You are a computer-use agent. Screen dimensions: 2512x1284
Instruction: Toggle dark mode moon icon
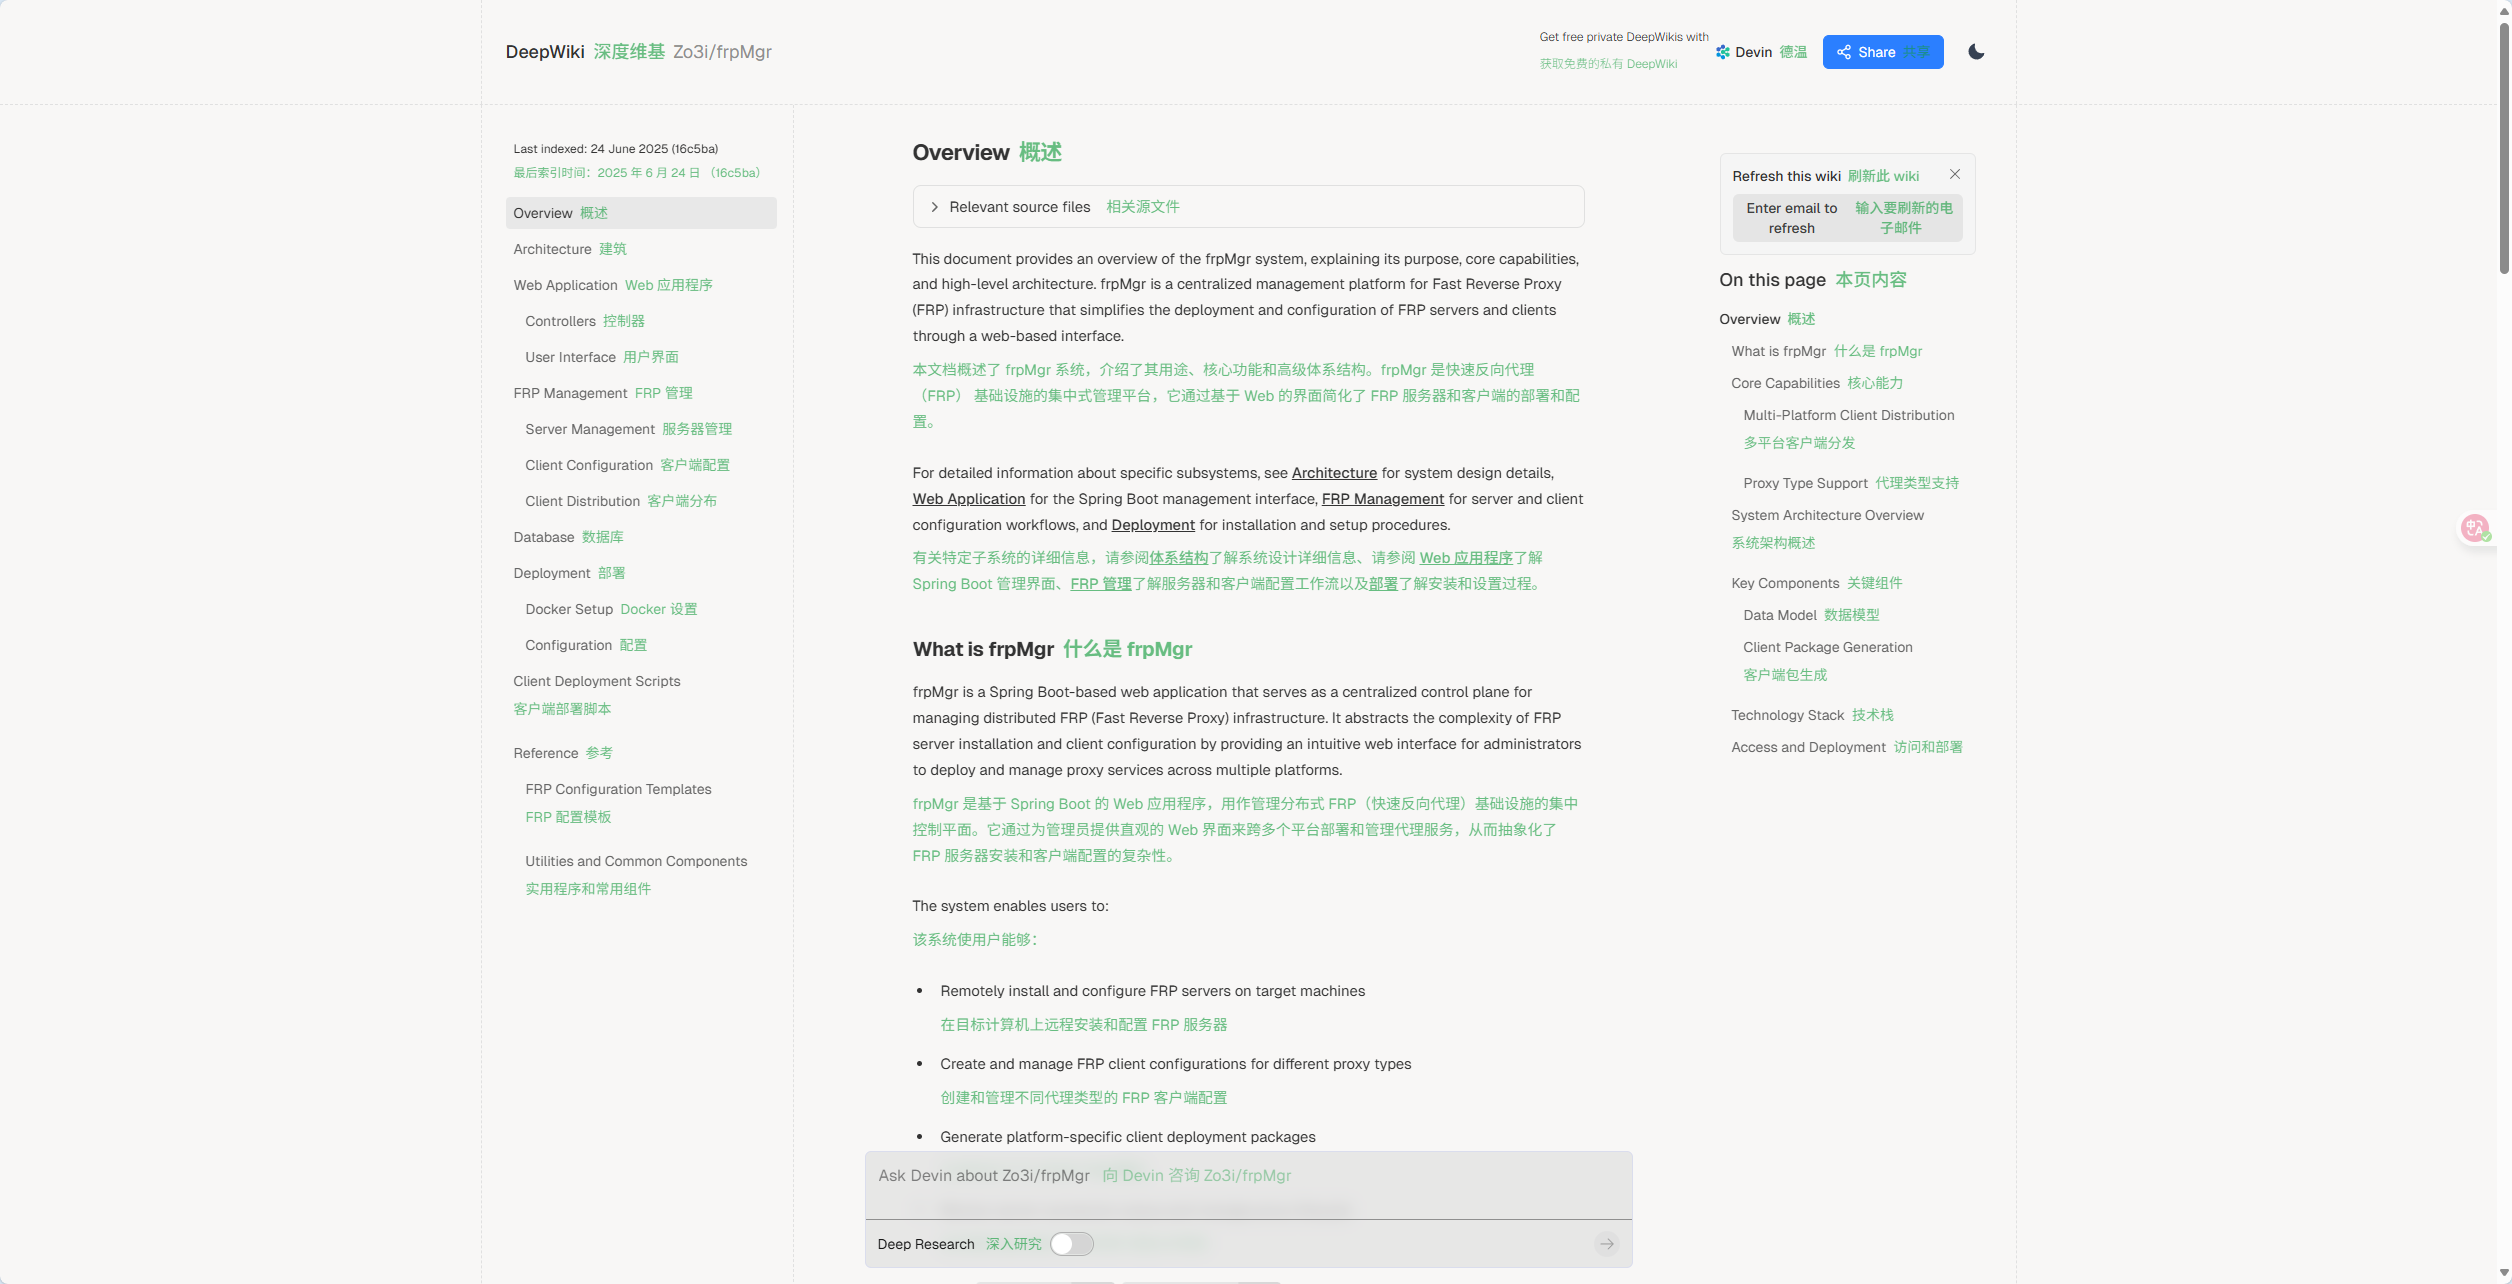(x=1975, y=52)
